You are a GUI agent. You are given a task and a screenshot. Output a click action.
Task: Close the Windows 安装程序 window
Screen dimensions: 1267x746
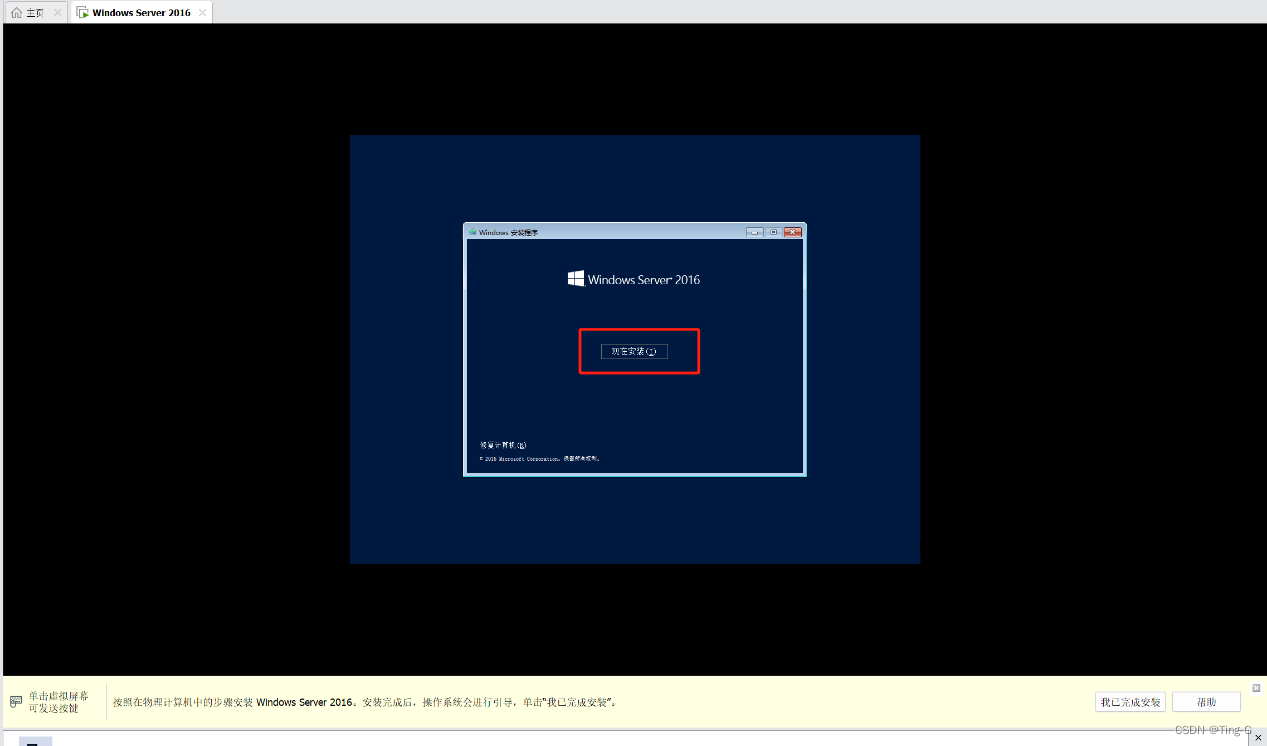tap(793, 232)
